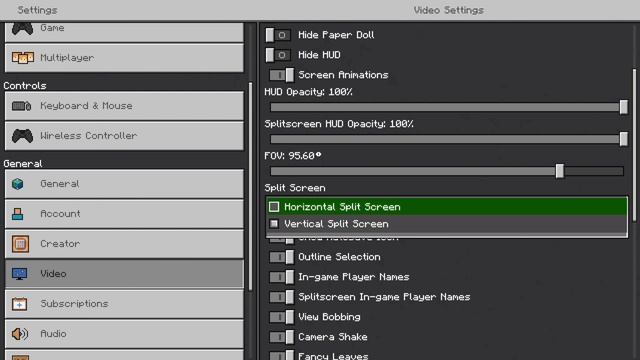Click Splitscreen HUD Opacity slider handle
Screen dimensions: 640x360
[623, 139]
